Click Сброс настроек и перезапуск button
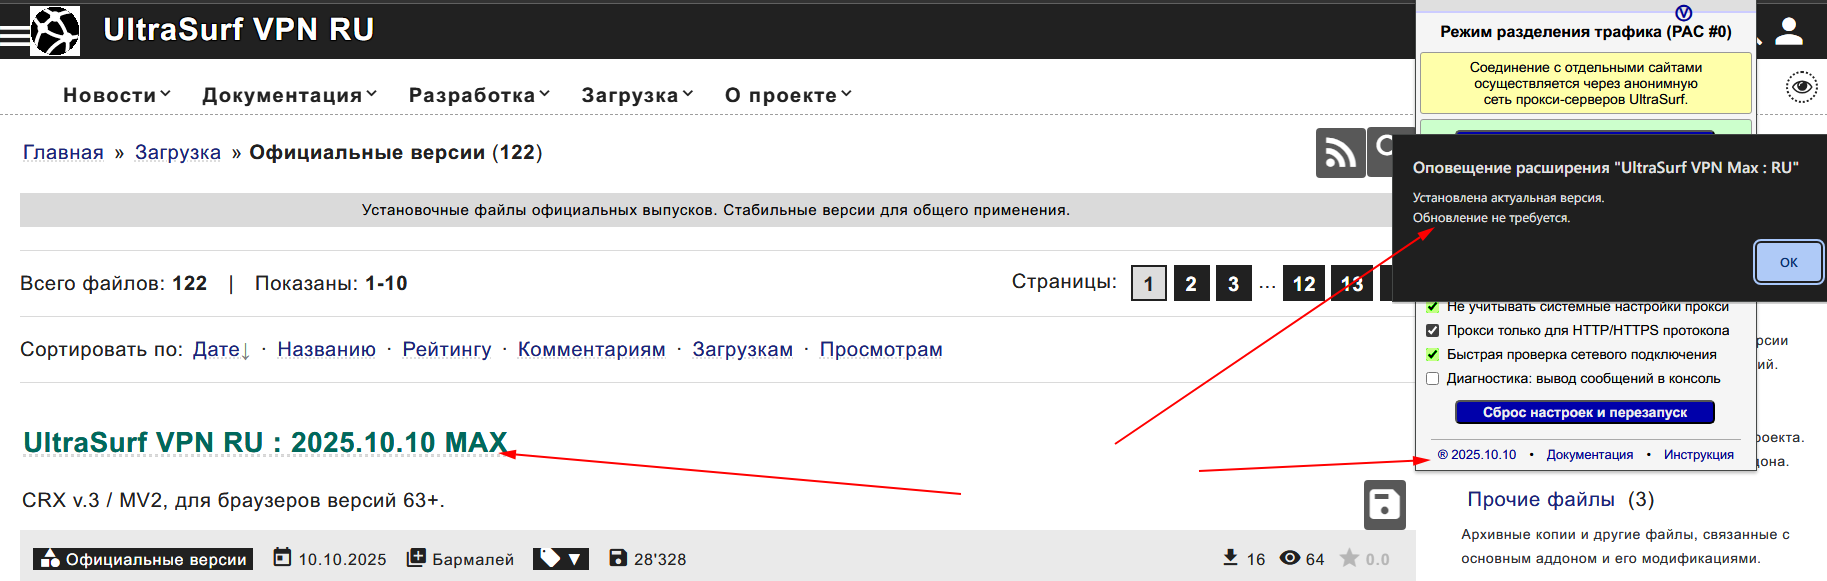 pyautogui.click(x=1585, y=412)
